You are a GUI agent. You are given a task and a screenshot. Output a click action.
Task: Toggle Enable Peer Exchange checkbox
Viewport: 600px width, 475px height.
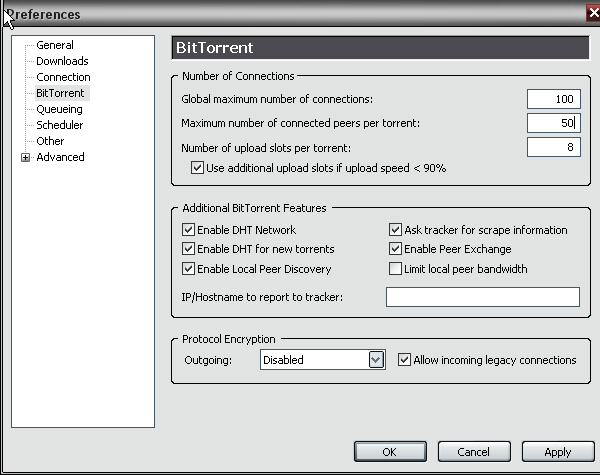[x=395, y=249]
